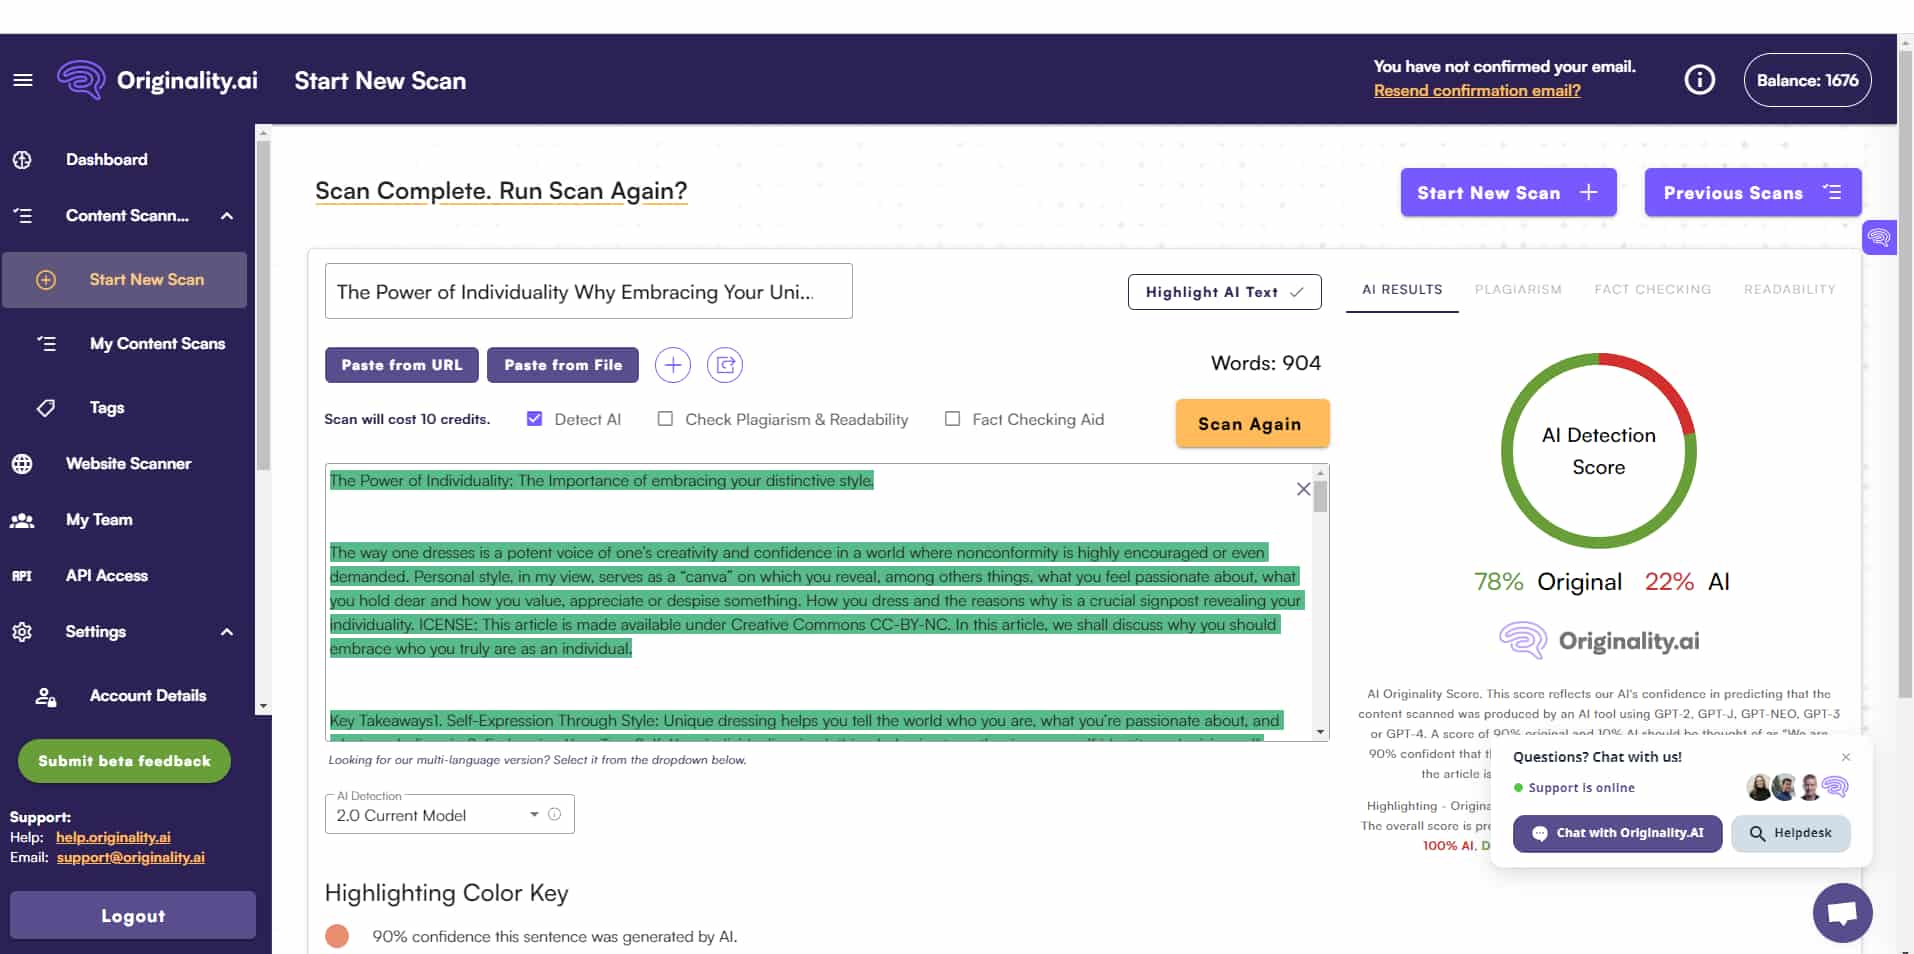Click the sidebar scroll down arrow

click(x=263, y=706)
